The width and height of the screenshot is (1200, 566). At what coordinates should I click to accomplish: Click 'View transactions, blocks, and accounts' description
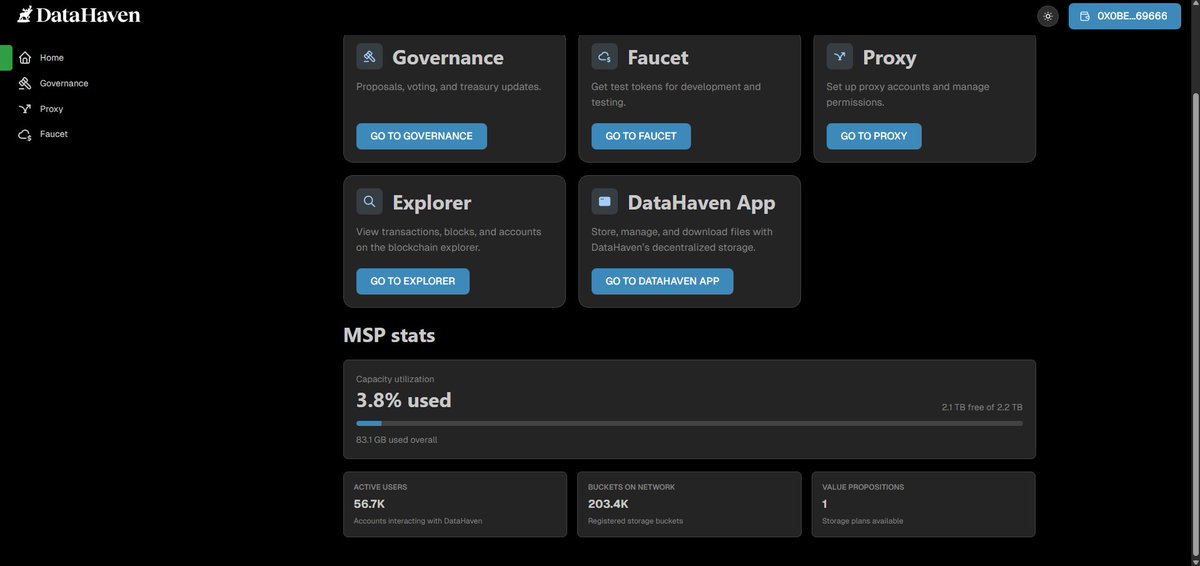pos(449,239)
